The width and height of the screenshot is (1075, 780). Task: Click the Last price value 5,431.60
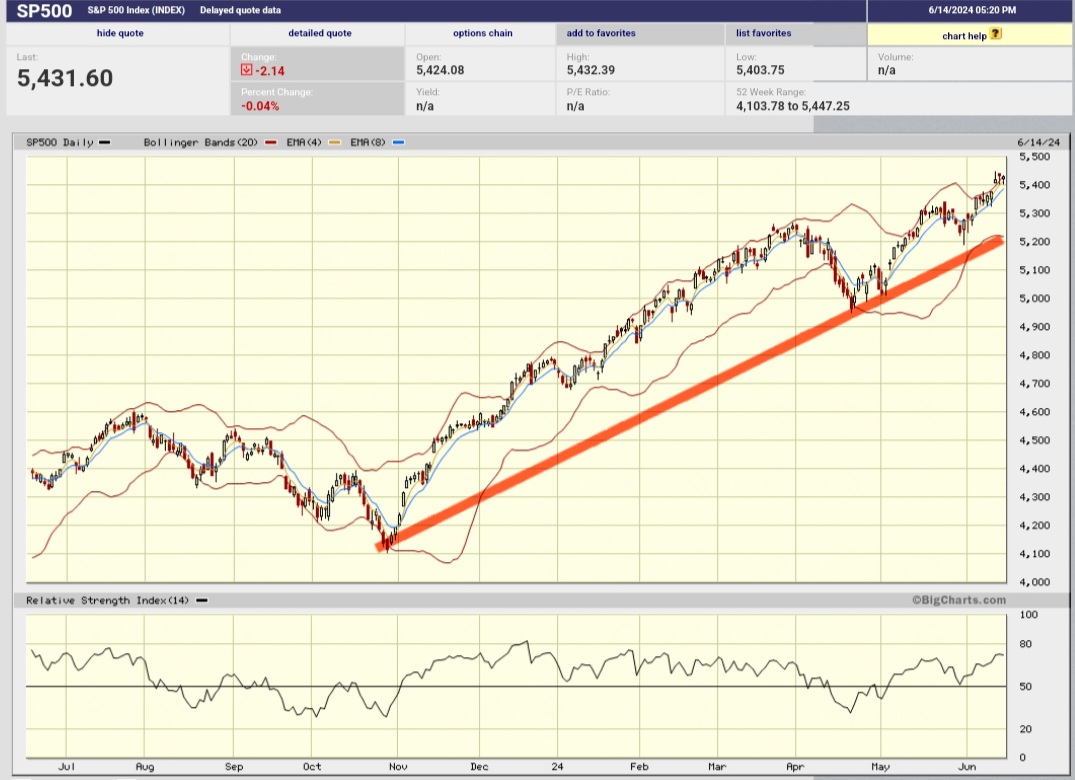63,78
